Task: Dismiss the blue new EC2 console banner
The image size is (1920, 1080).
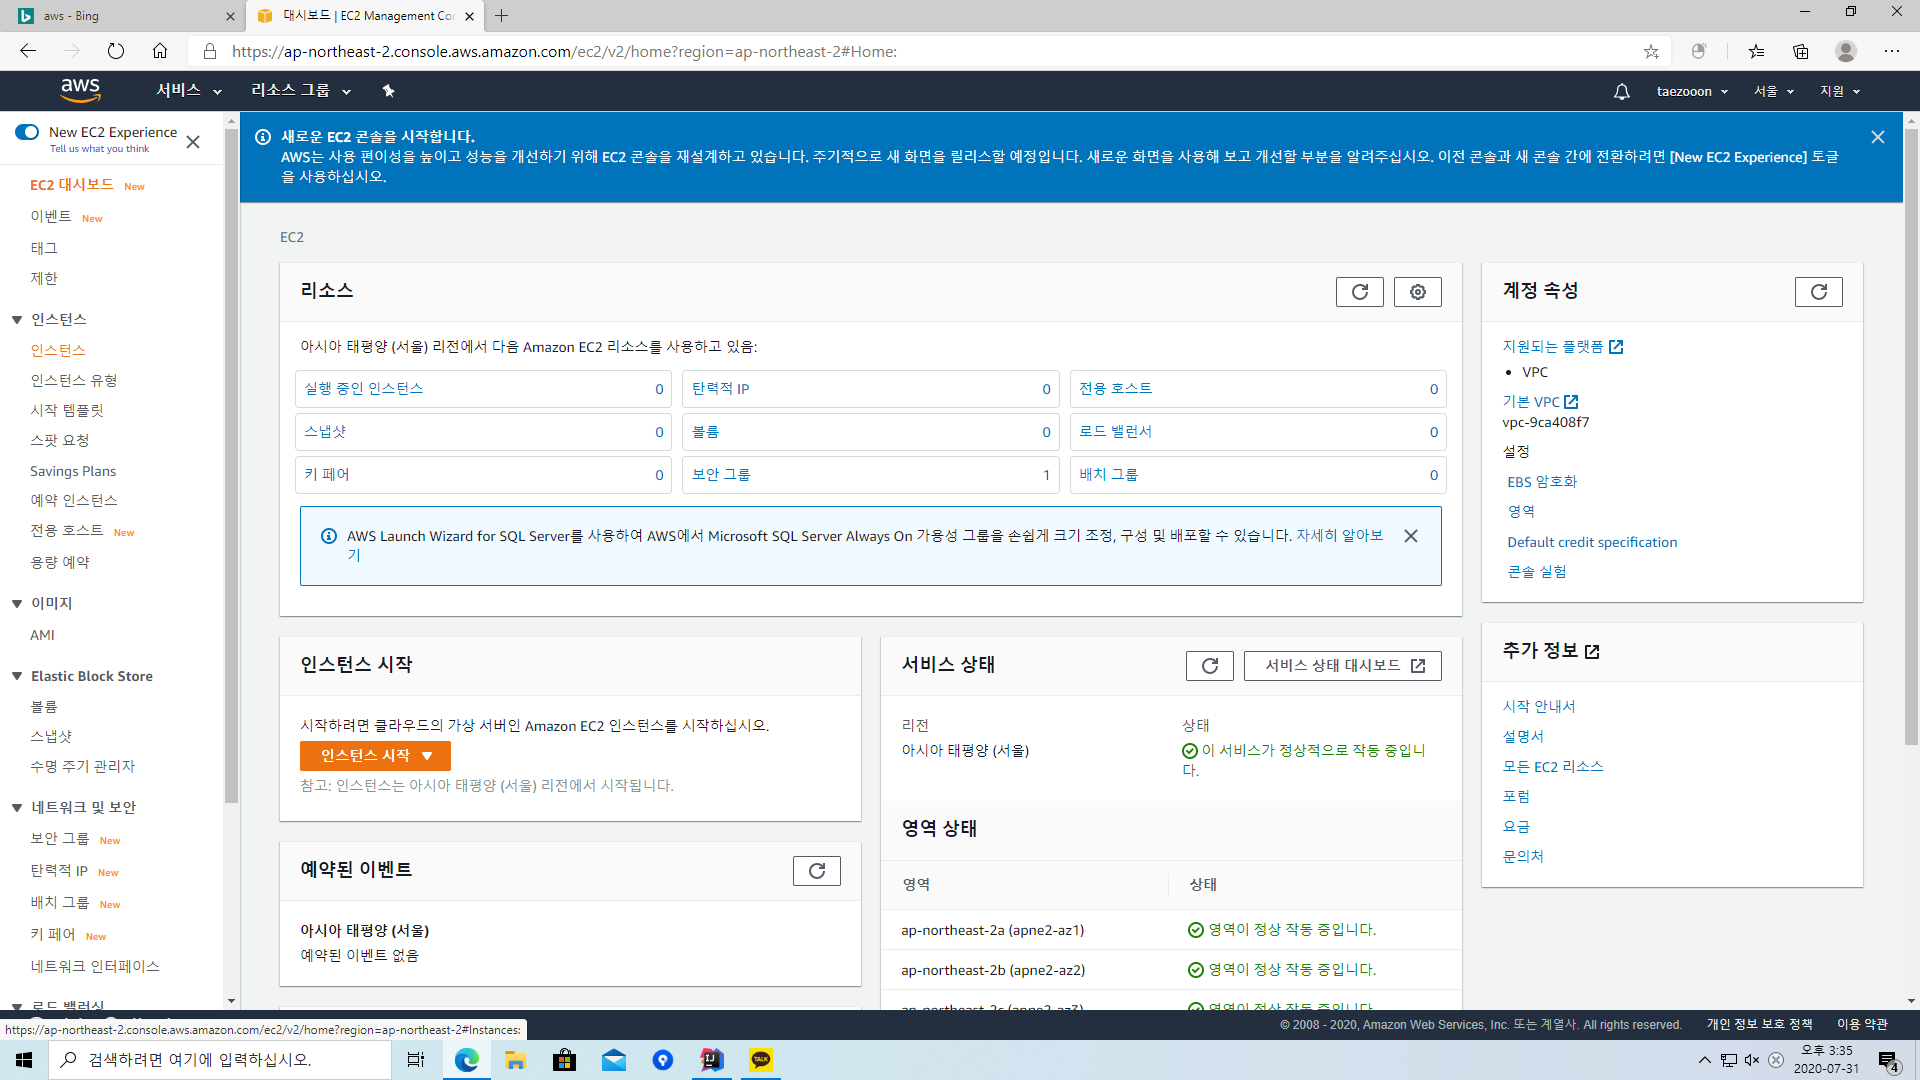Action: [x=1877, y=137]
